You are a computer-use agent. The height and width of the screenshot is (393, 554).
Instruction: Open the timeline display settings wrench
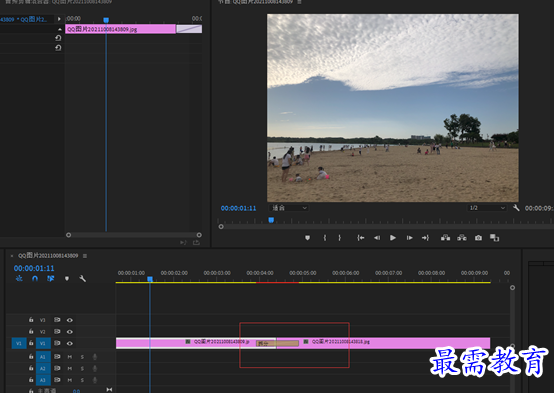pyautogui.click(x=83, y=278)
